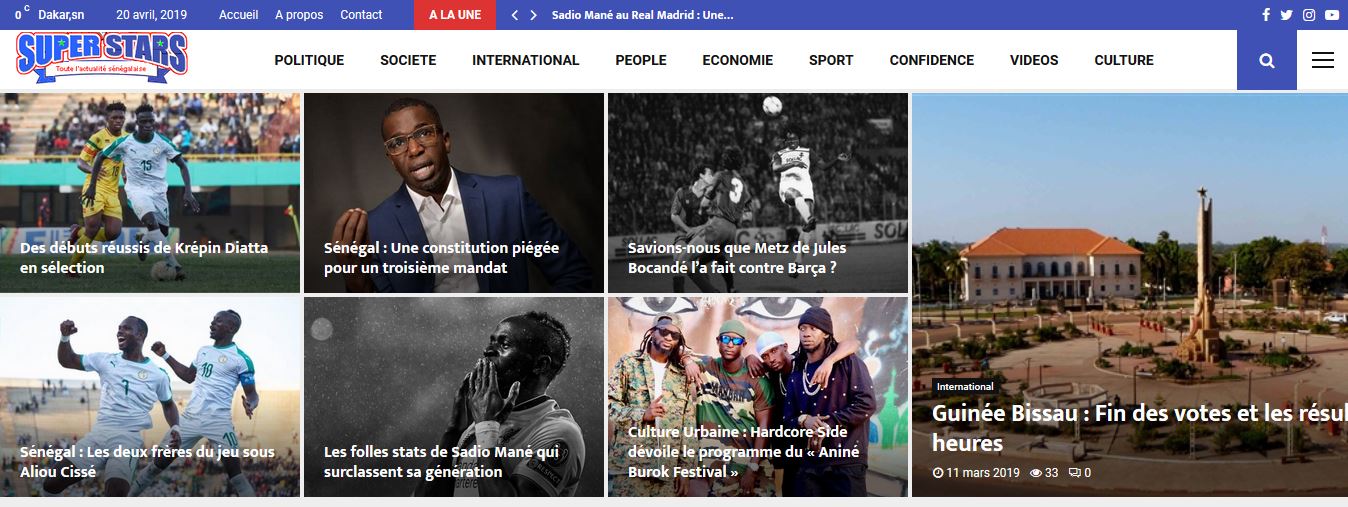This screenshot has height=507, width=1348.
Task: Click the Contact link in top bar
Action: coord(361,15)
